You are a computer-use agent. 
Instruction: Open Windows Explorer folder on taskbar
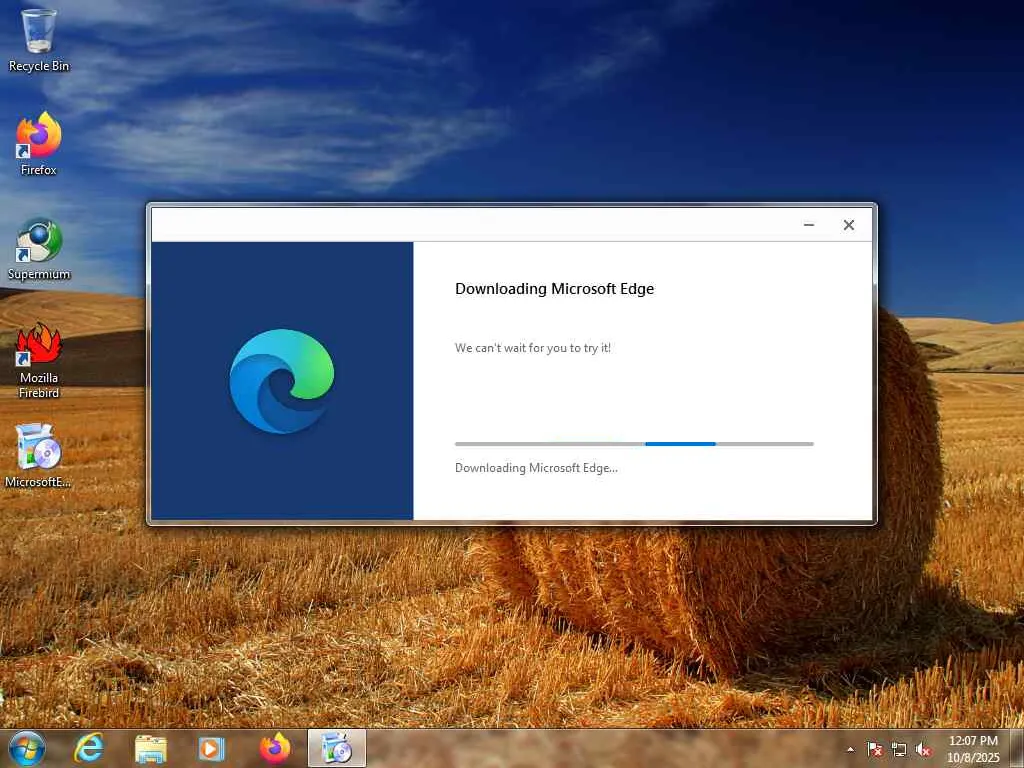(x=150, y=748)
